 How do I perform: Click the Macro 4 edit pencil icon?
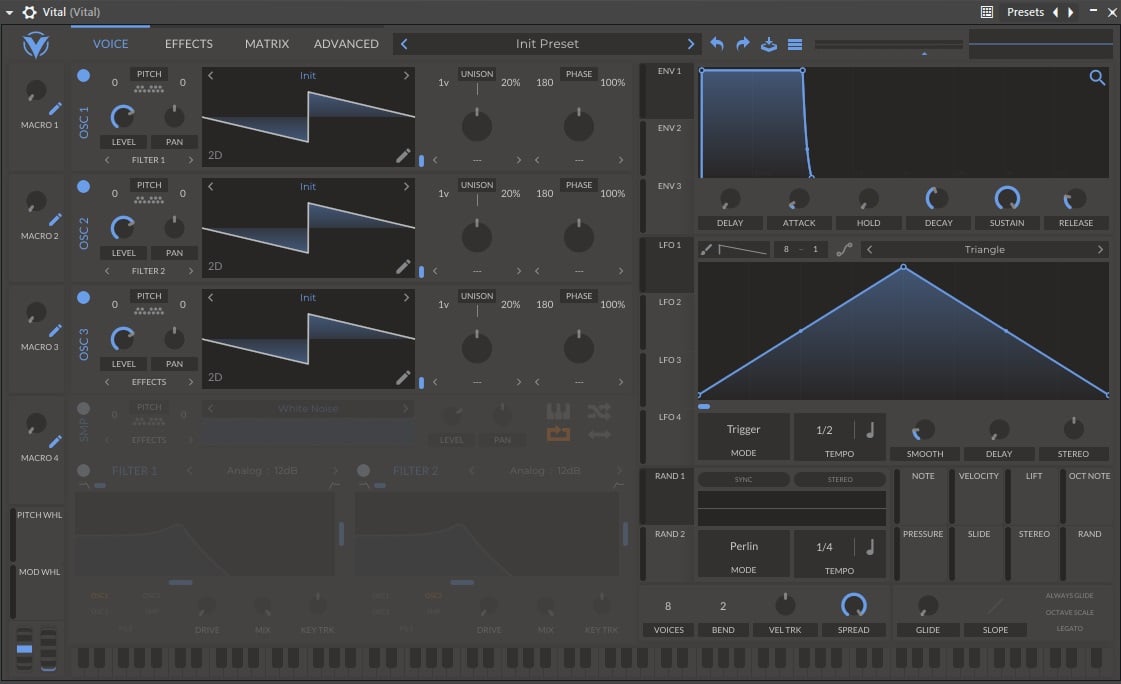click(55, 442)
